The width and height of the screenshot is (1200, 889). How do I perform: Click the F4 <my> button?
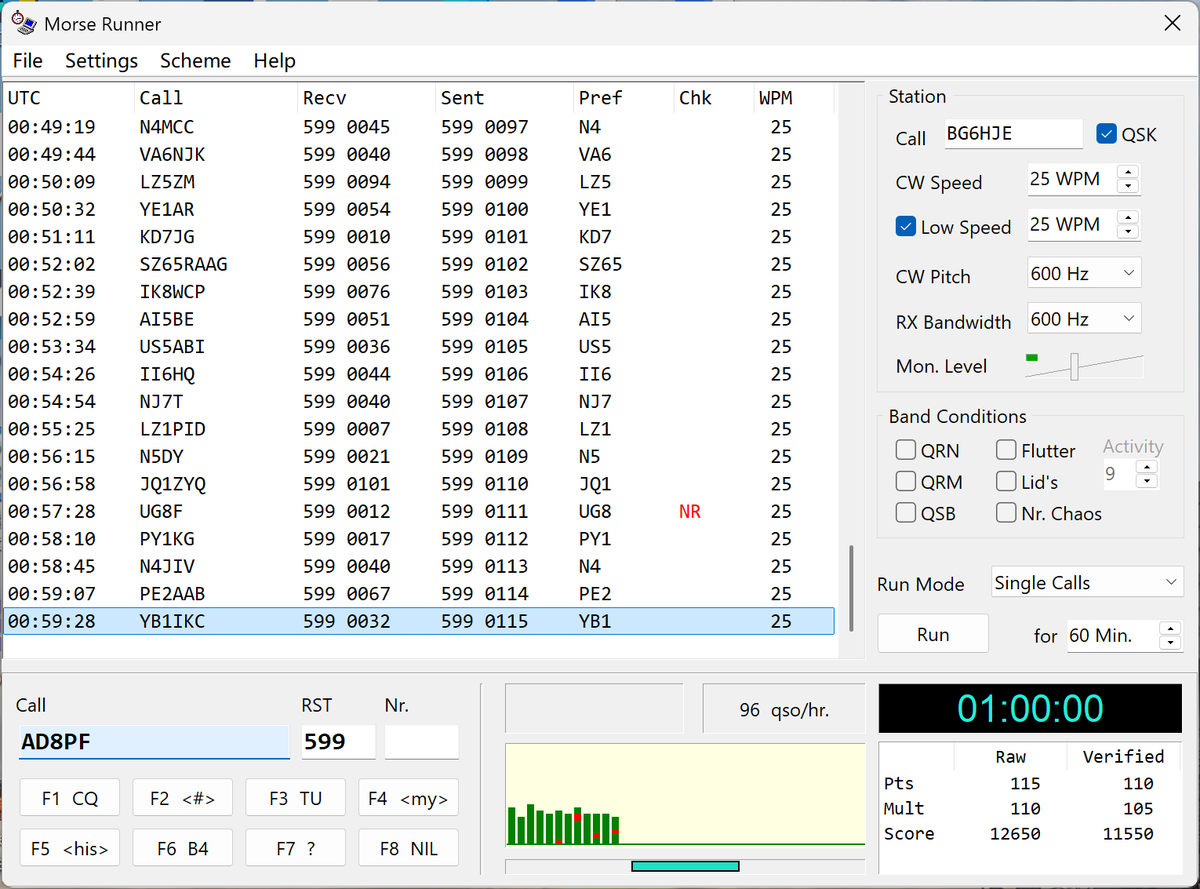pos(409,798)
